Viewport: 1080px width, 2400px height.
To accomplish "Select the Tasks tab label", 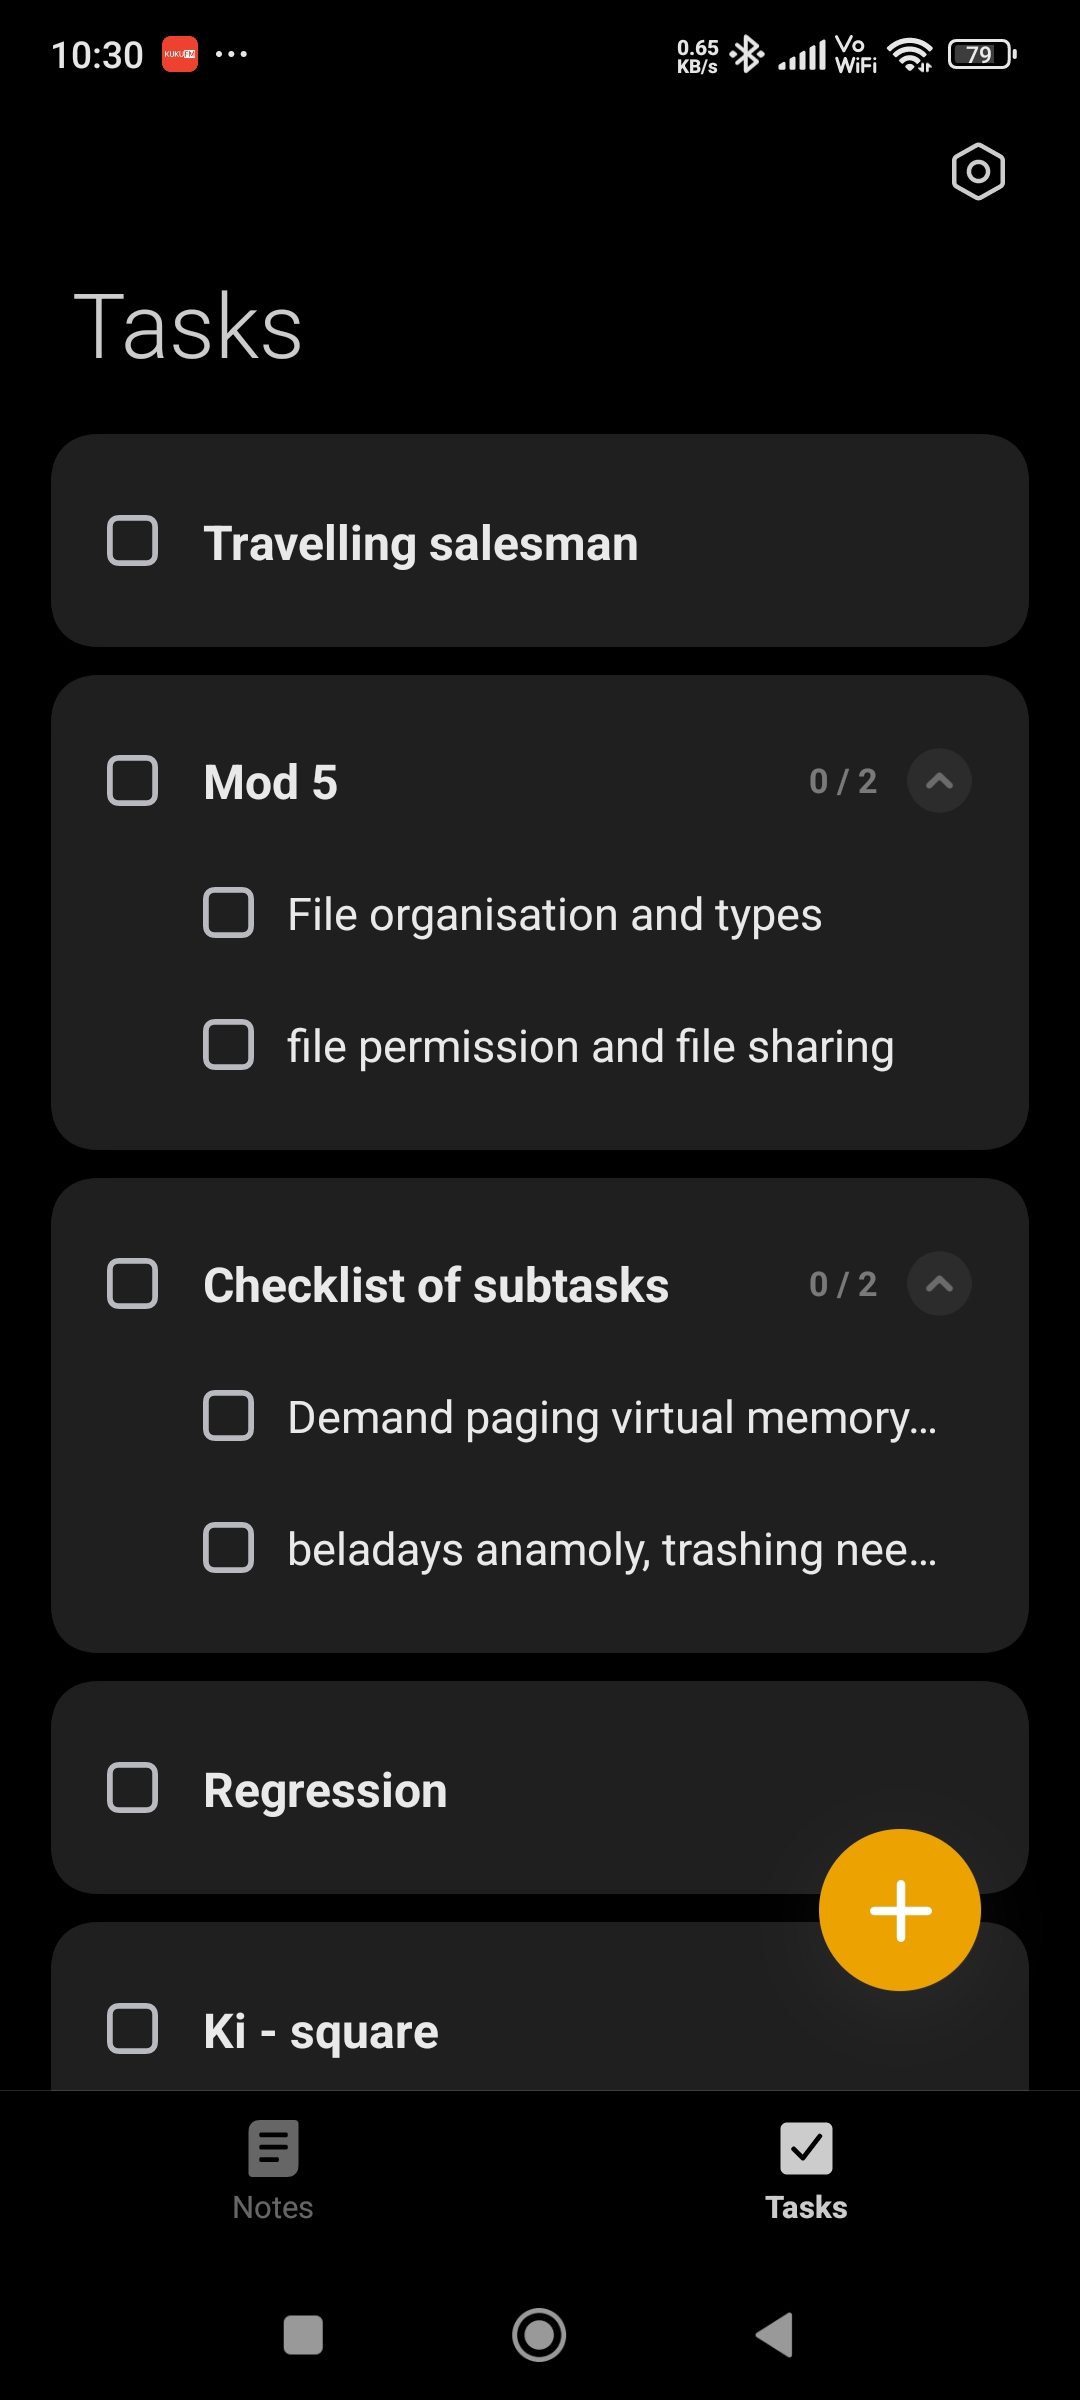I will (x=806, y=2207).
